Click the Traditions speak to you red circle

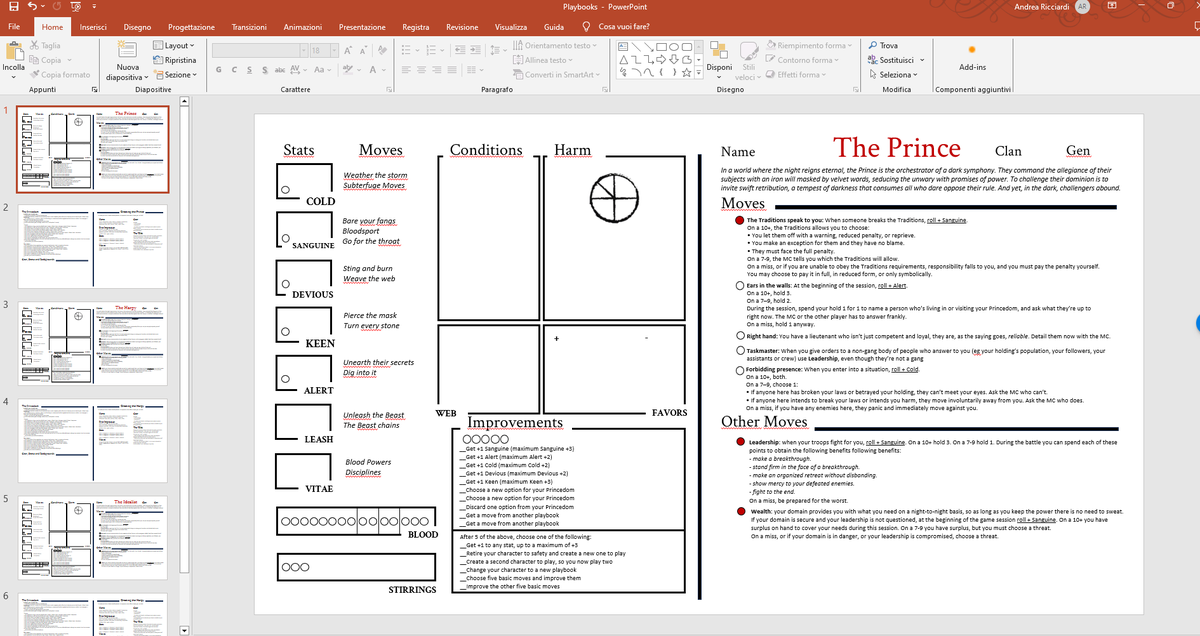[x=740, y=220]
